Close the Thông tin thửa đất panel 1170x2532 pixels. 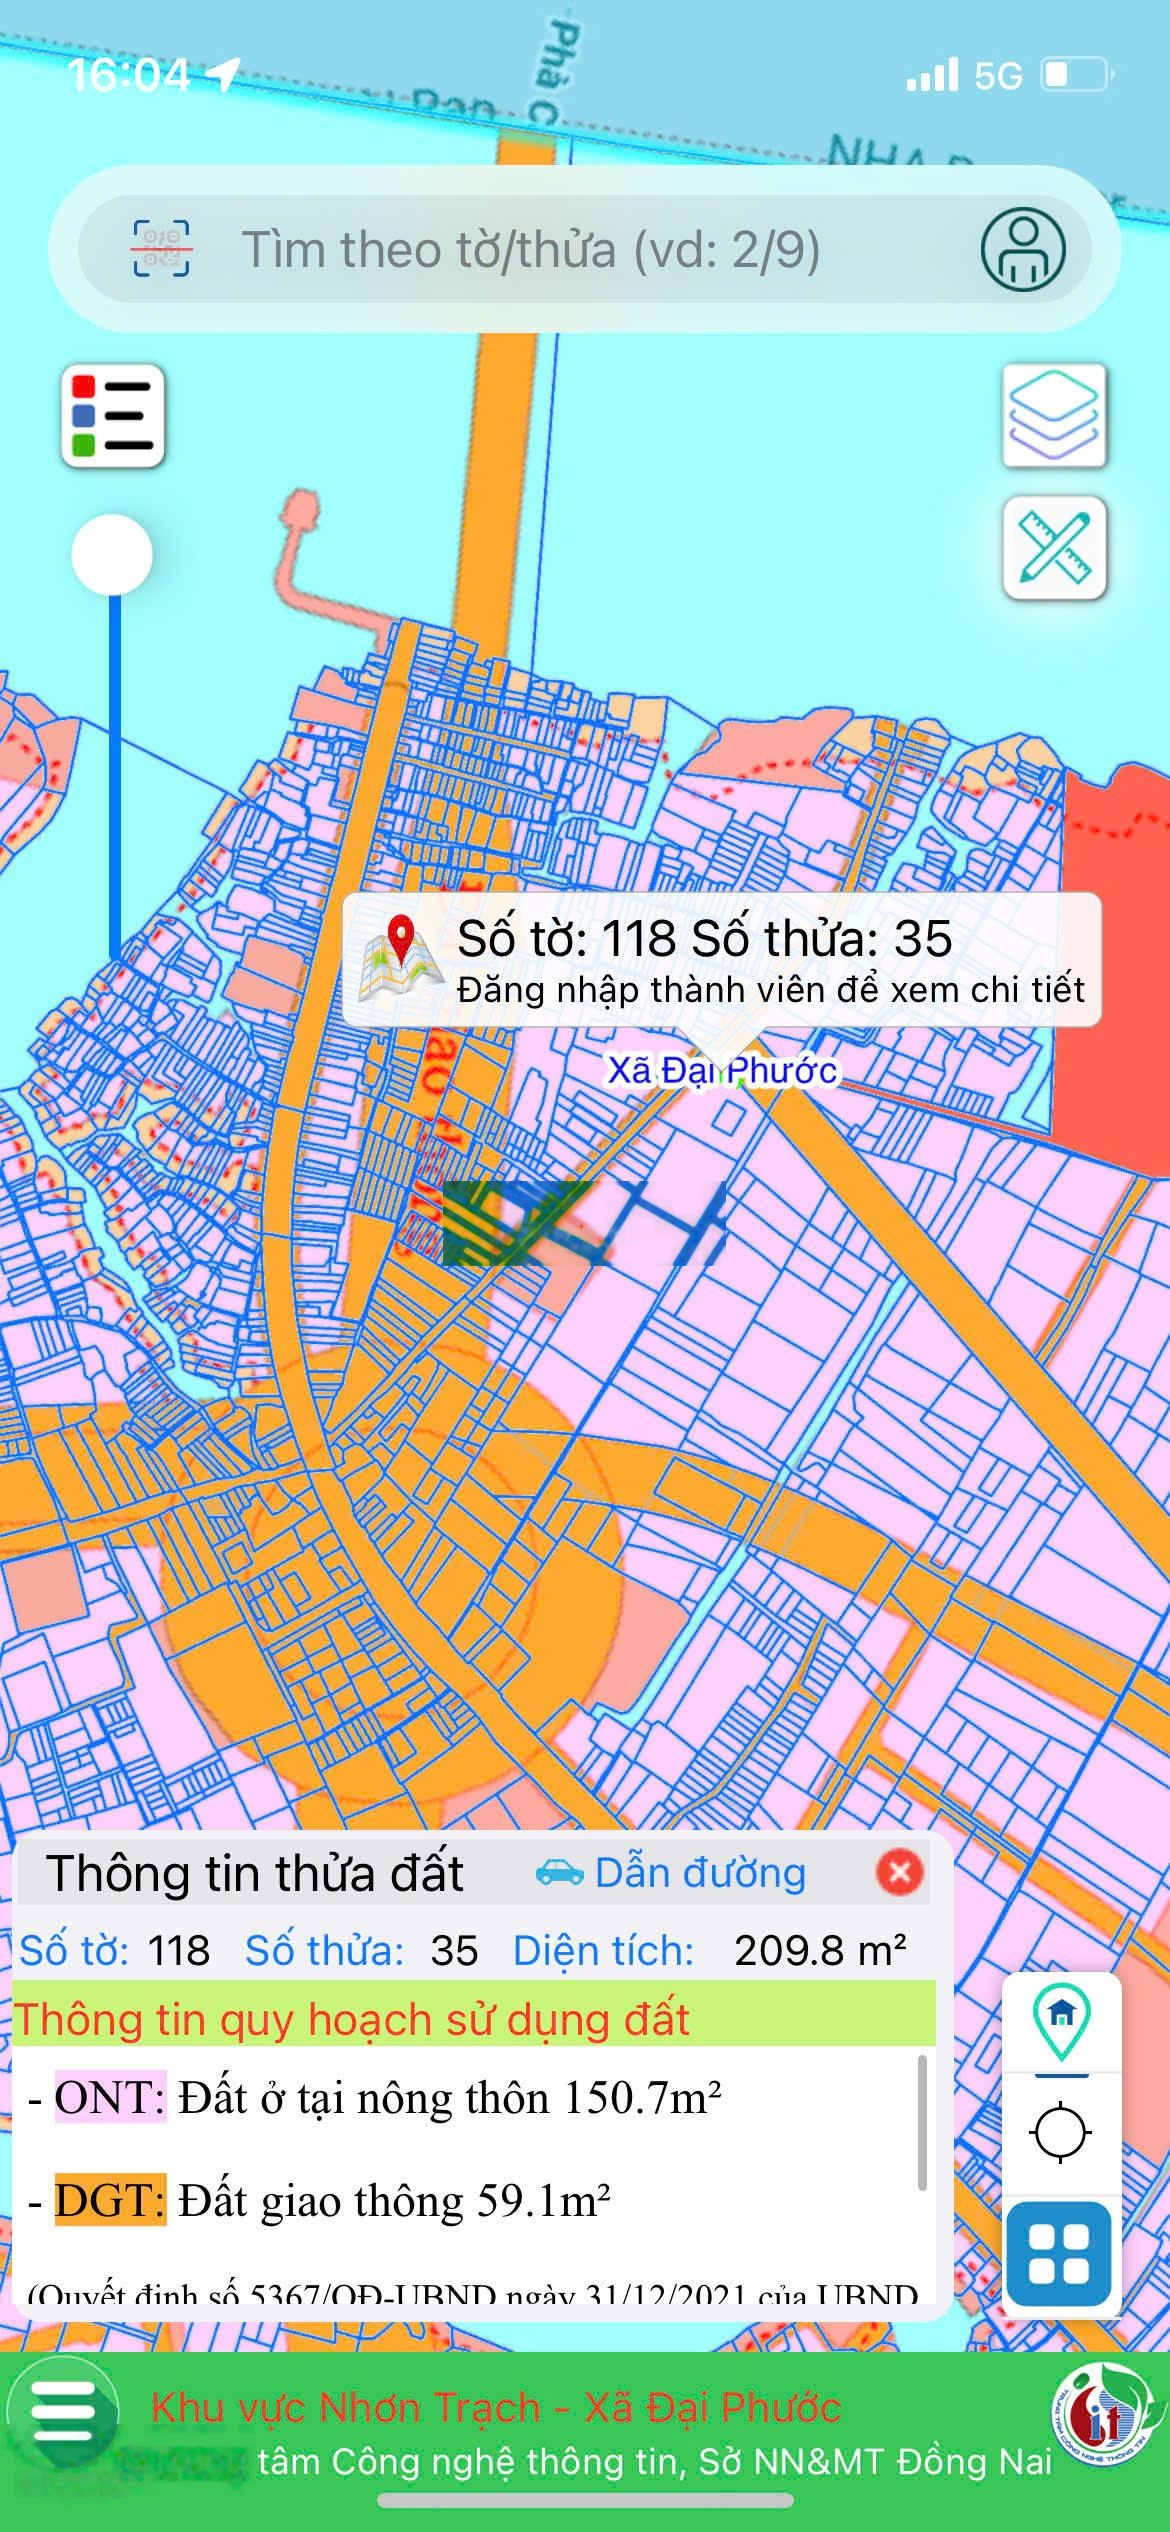[898, 1872]
